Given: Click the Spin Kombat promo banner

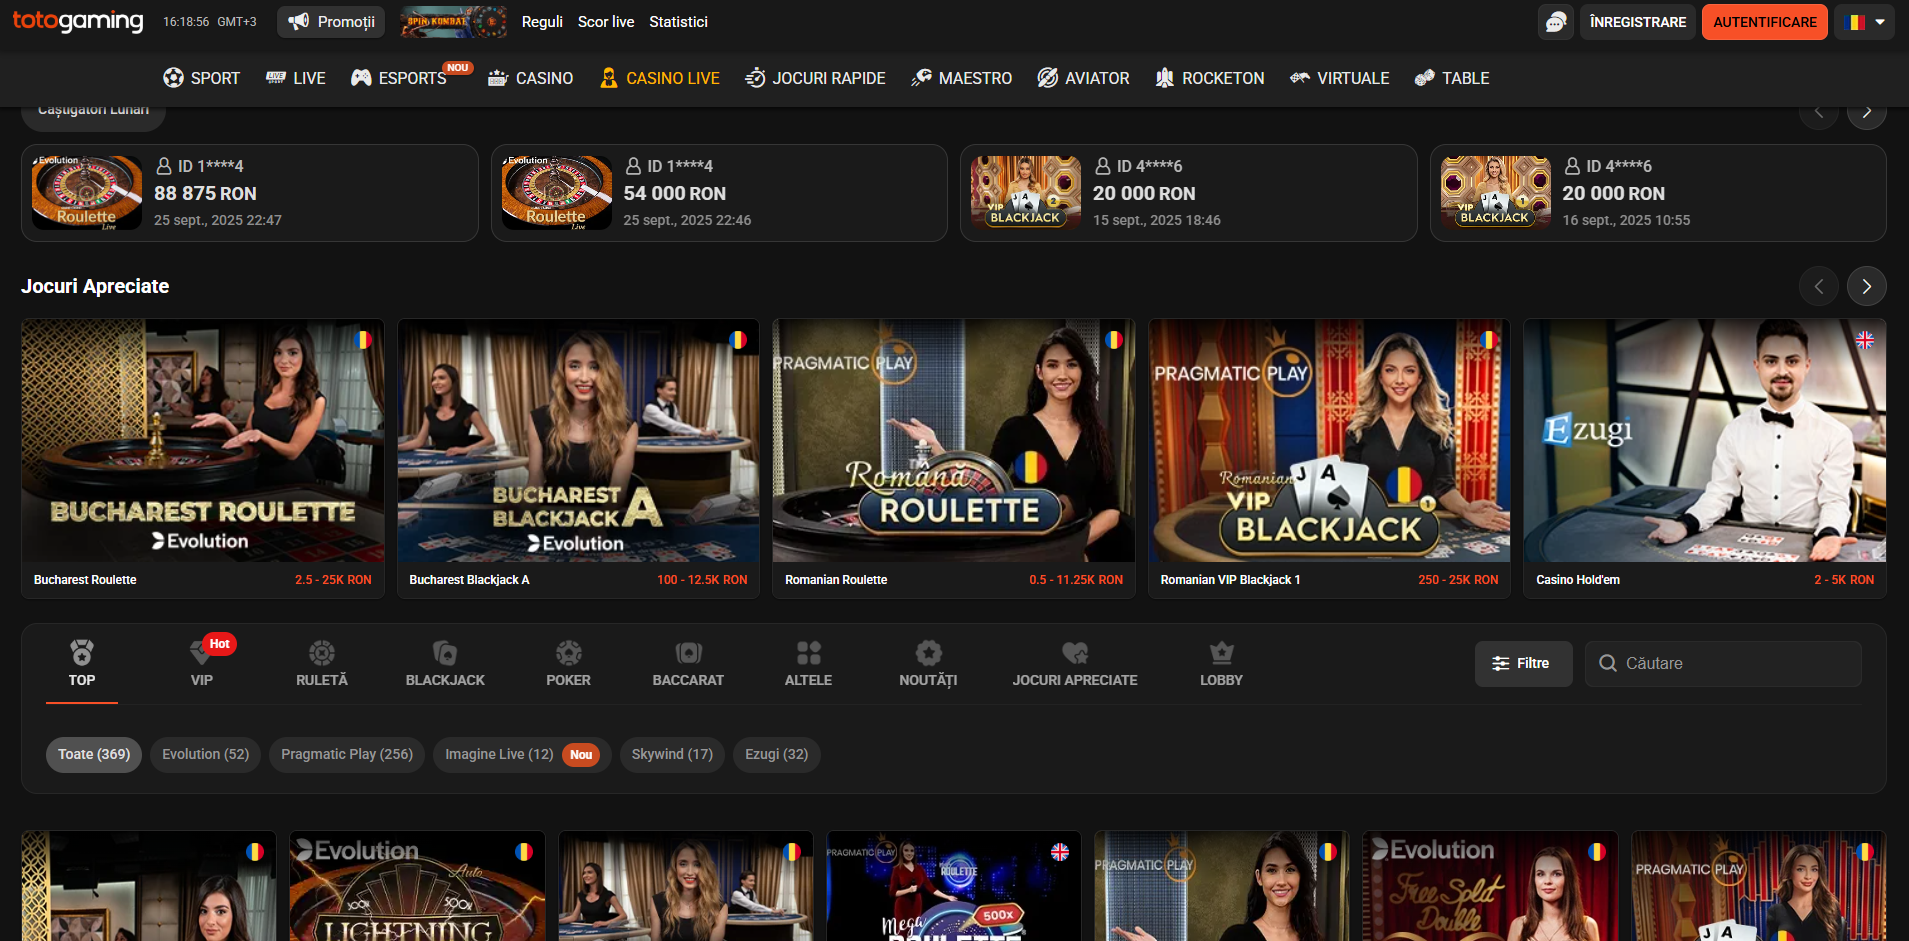Looking at the screenshot, I should 453,22.
